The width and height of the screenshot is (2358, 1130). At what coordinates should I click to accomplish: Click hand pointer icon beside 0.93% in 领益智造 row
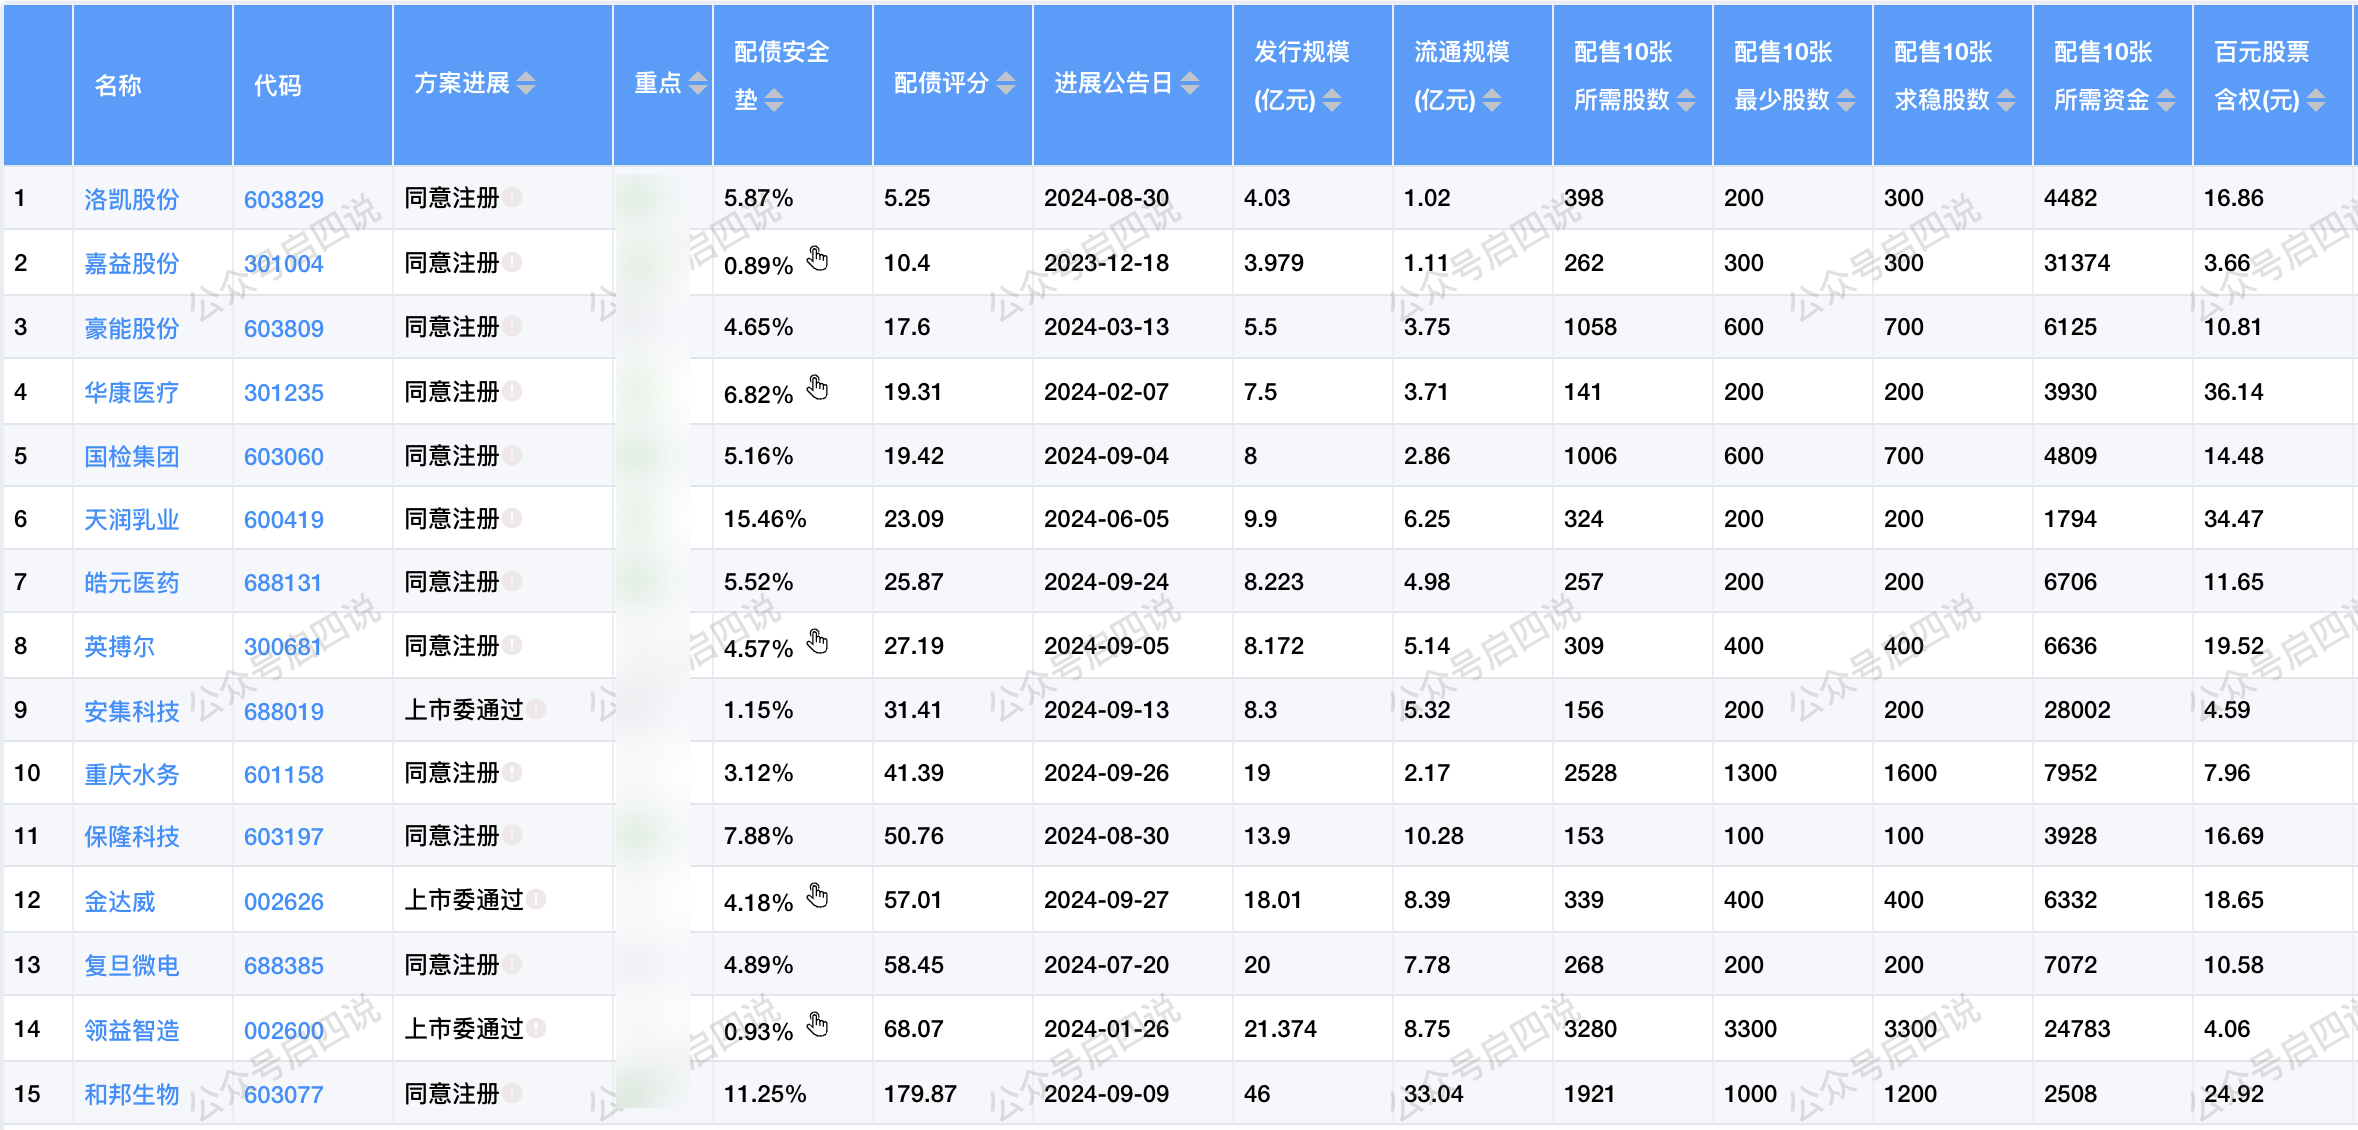pos(818,1024)
